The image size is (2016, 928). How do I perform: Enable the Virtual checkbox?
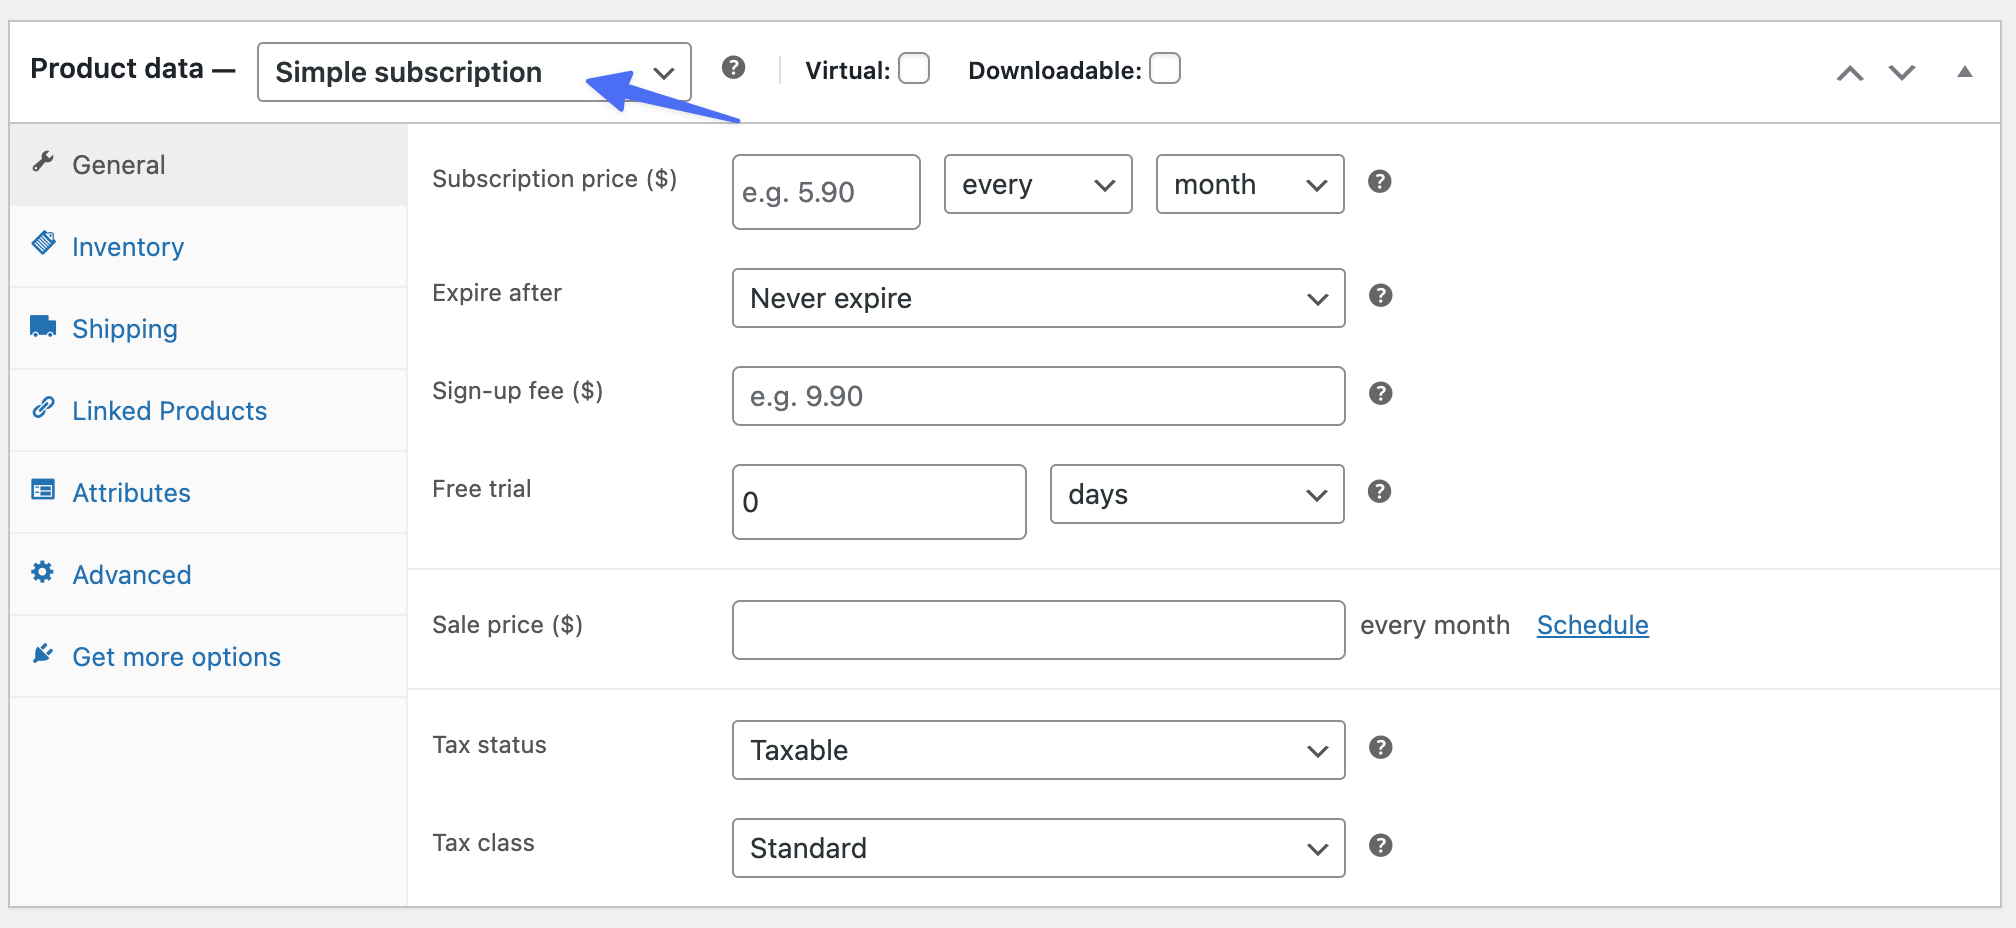tap(913, 68)
